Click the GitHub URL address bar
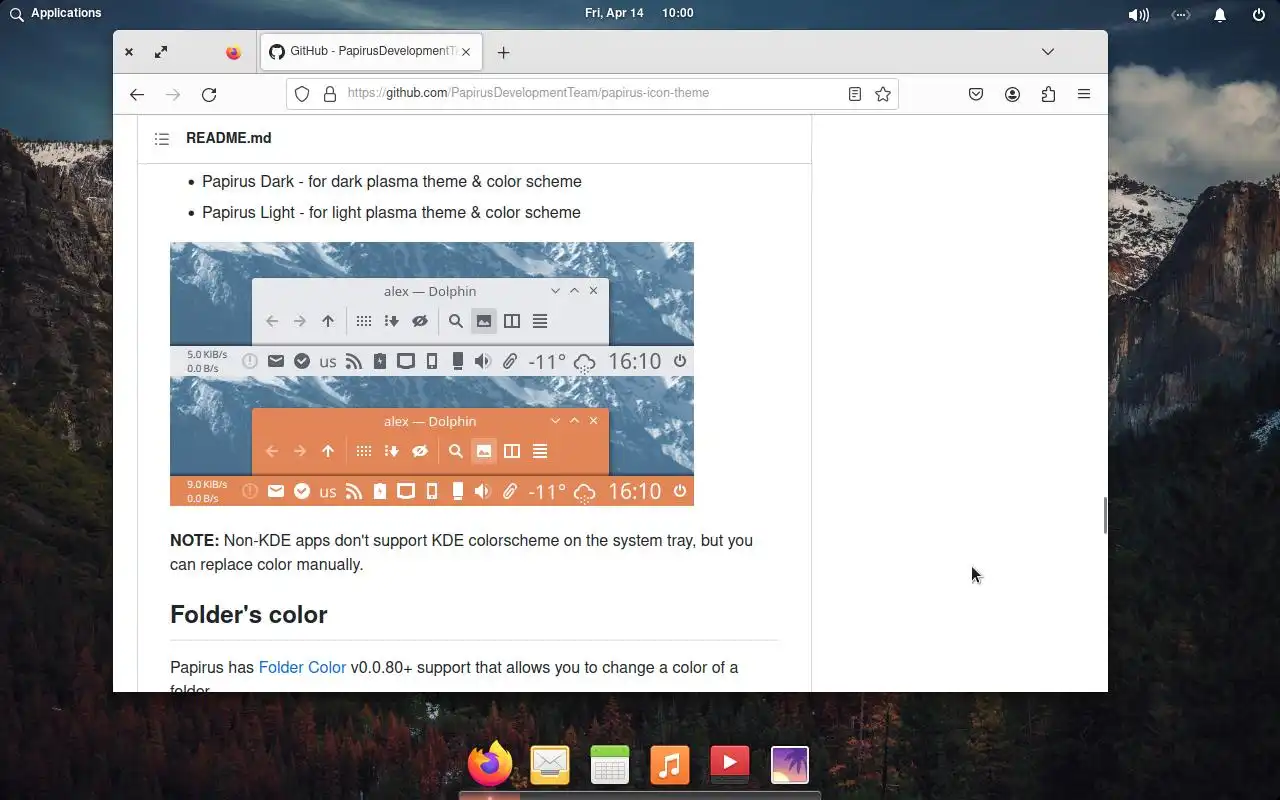 [592, 93]
